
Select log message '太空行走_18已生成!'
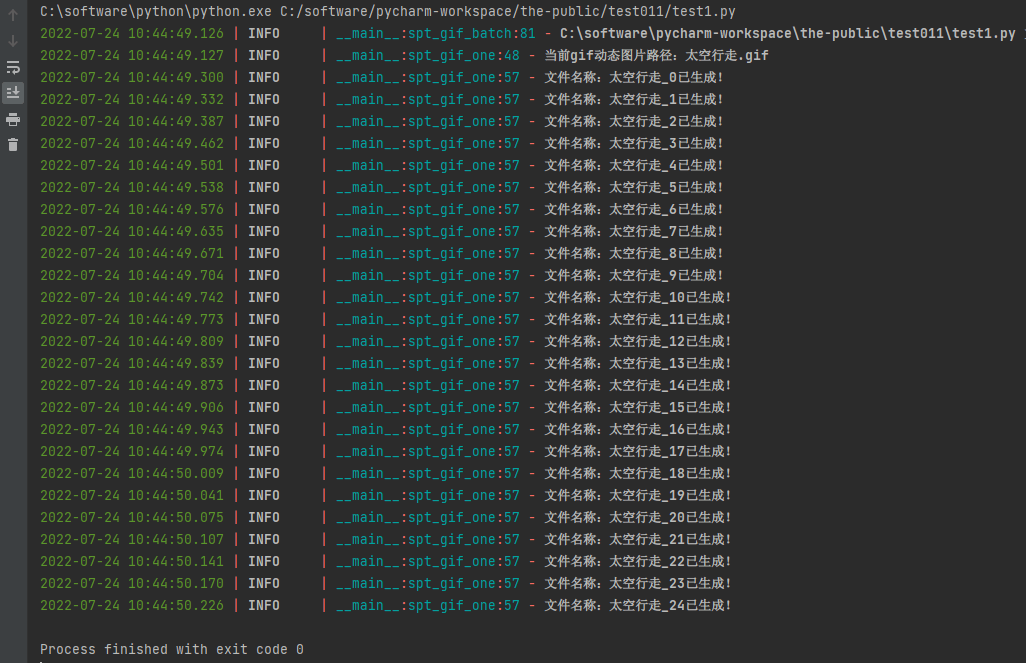(x=670, y=473)
